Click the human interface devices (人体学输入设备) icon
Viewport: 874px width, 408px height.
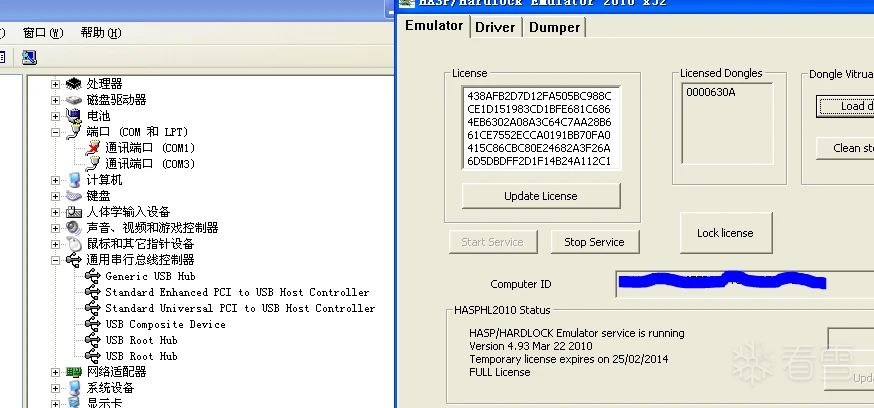pyautogui.click(x=74, y=212)
